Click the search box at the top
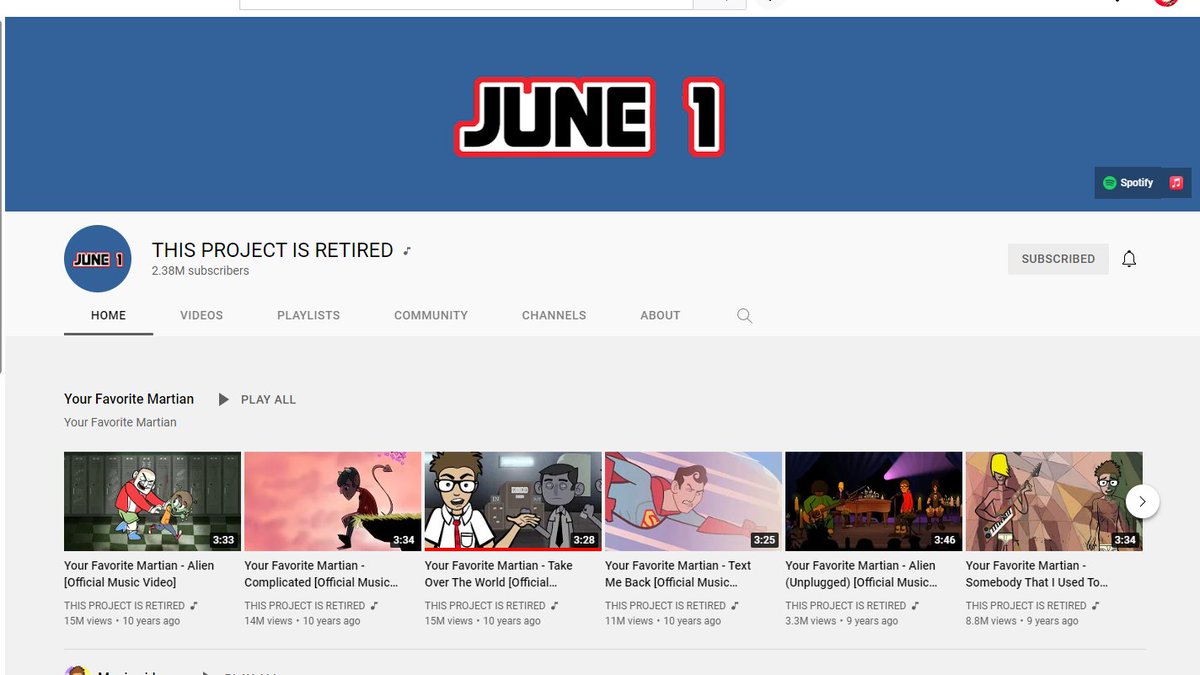 pyautogui.click(x=466, y=4)
